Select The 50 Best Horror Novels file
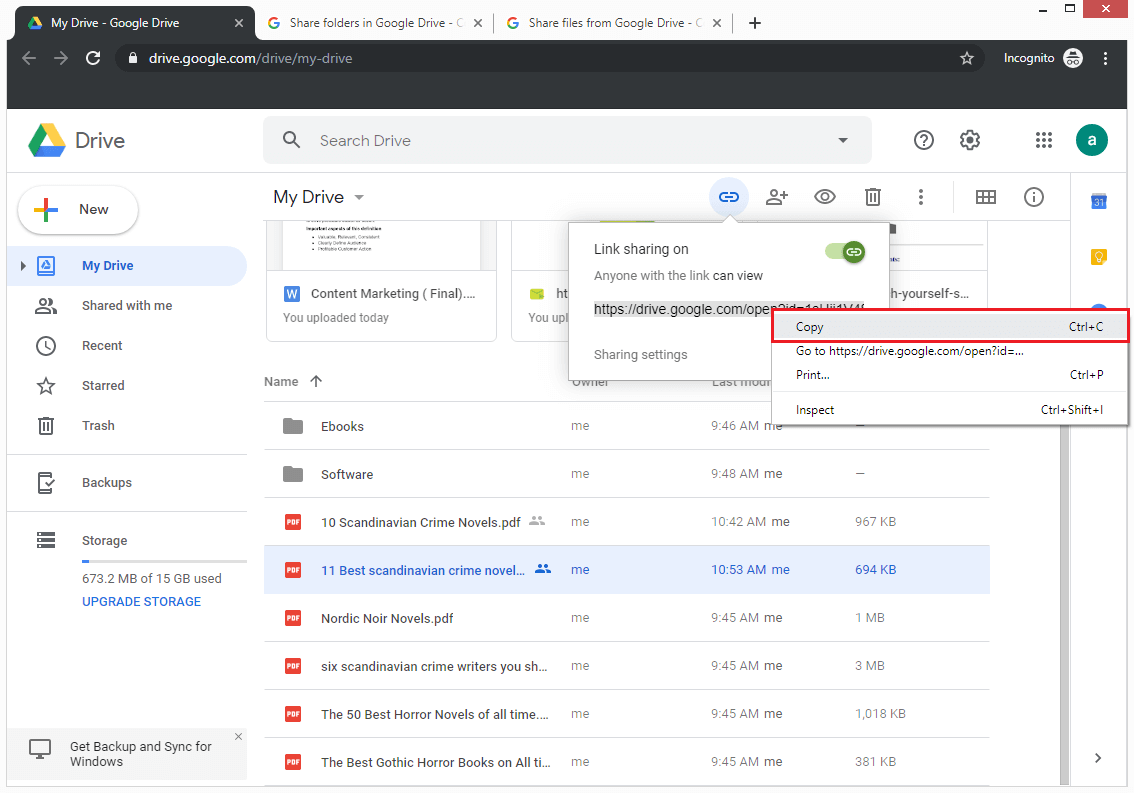The width and height of the screenshot is (1134, 793). tap(626, 714)
